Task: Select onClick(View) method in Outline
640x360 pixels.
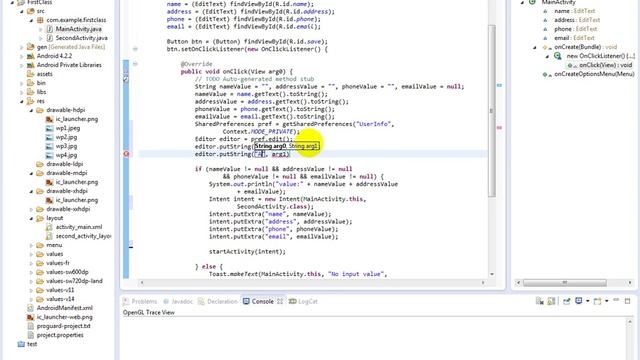Action: (605, 65)
